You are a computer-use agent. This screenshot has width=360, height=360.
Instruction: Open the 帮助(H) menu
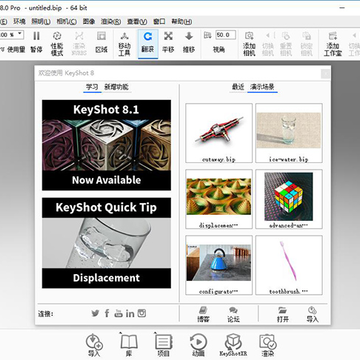coord(182,22)
